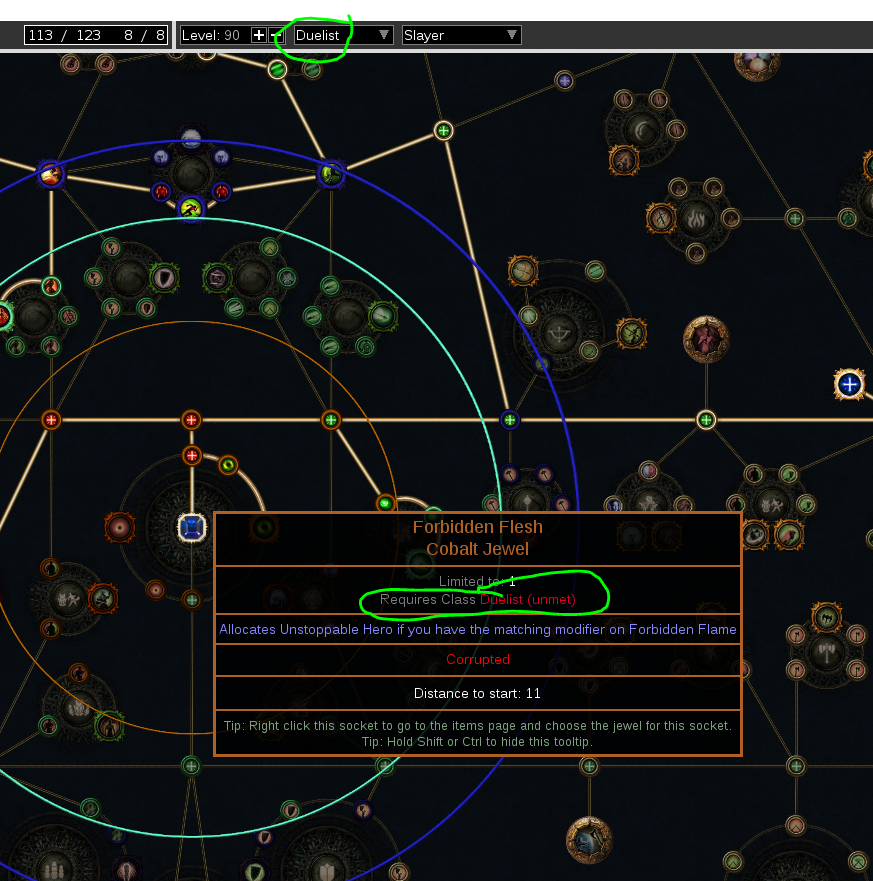Click the flame mastery icon in cluster center

[x=696, y=218]
